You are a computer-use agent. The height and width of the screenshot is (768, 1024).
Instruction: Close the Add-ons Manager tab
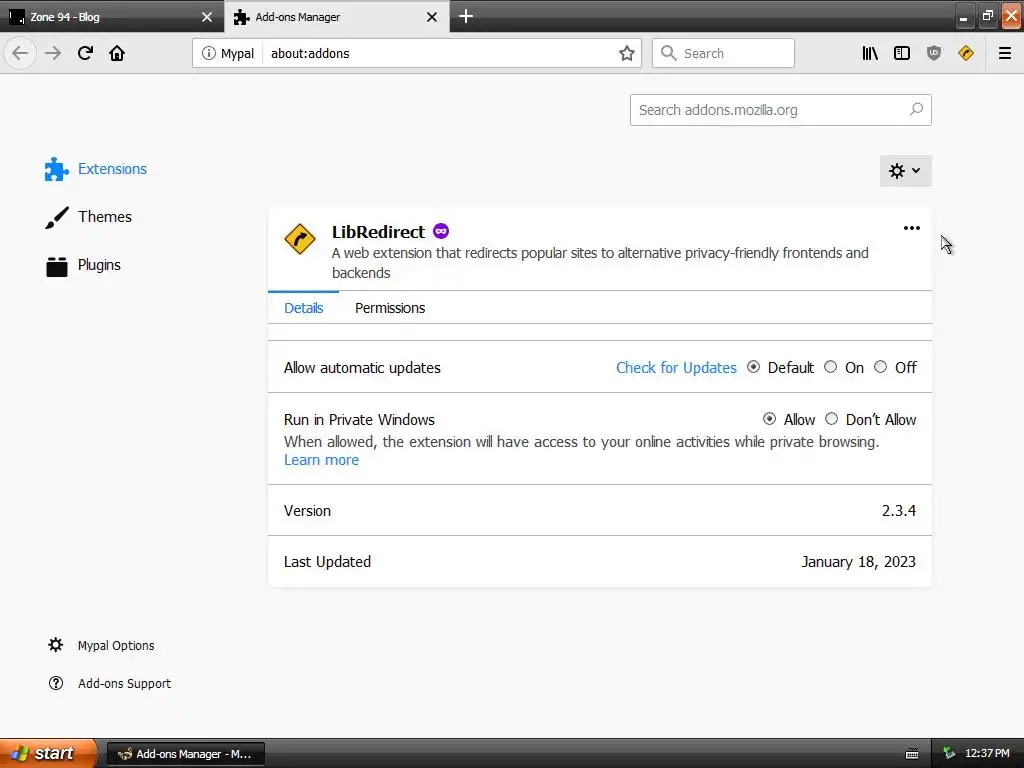tap(432, 17)
